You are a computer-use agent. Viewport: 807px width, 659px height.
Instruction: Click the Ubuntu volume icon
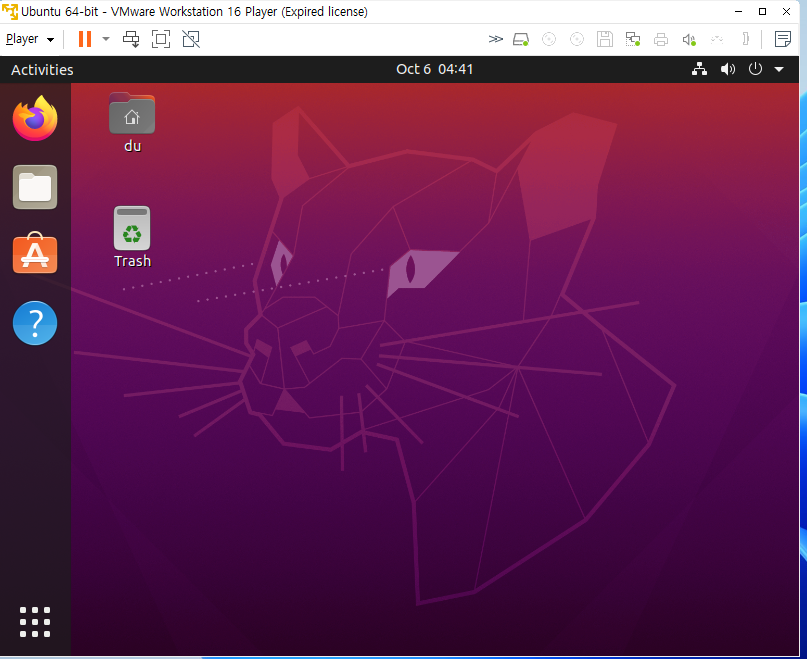point(728,69)
